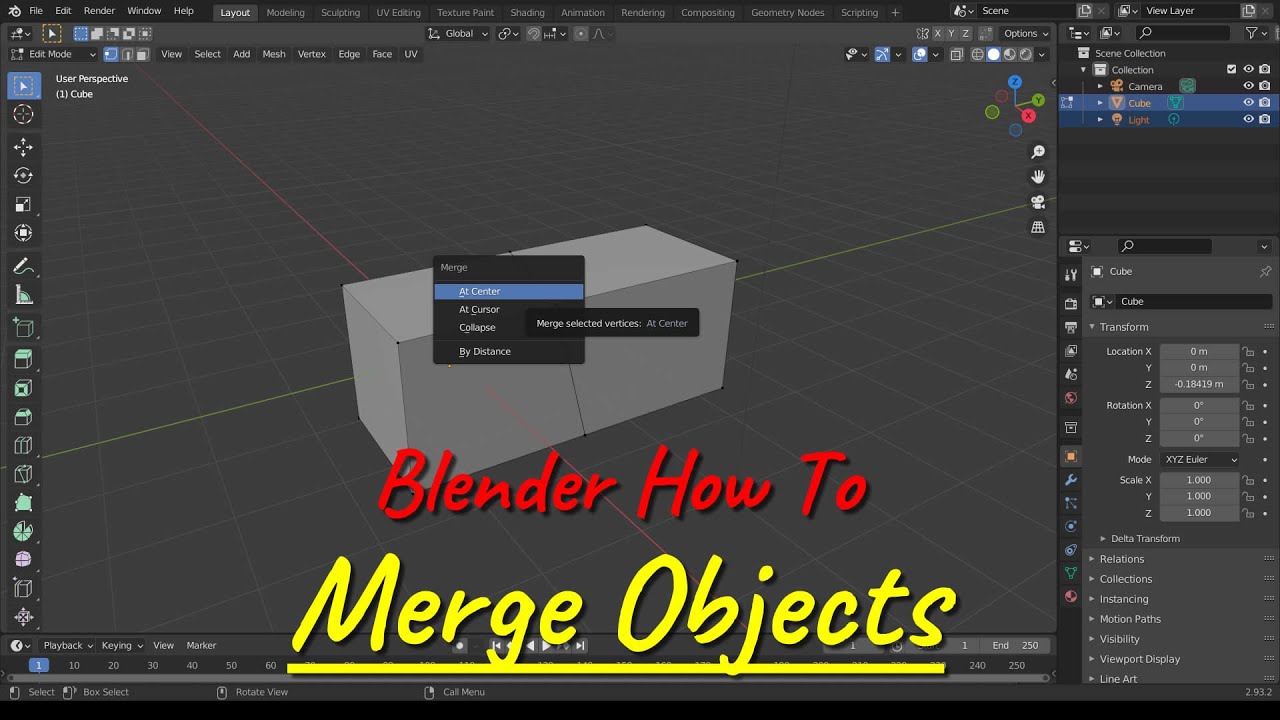Pin the Cube properties panel
Viewport: 1280px width, 720px height.
[x=1265, y=272]
